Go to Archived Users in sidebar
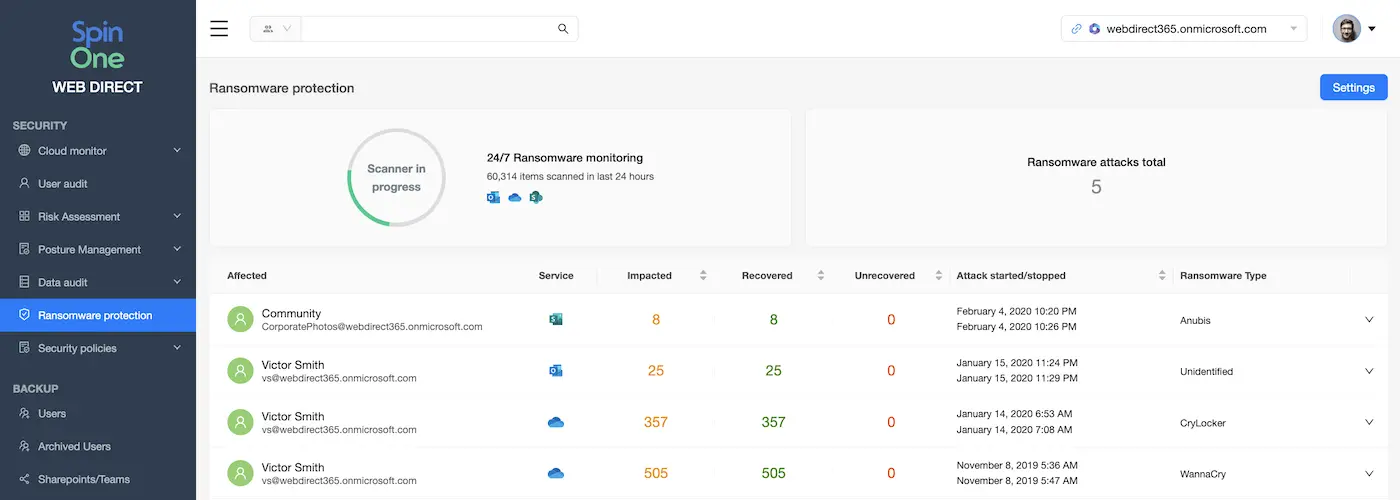Viewport: 1400px width, 500px height. (x=74, y=446)
